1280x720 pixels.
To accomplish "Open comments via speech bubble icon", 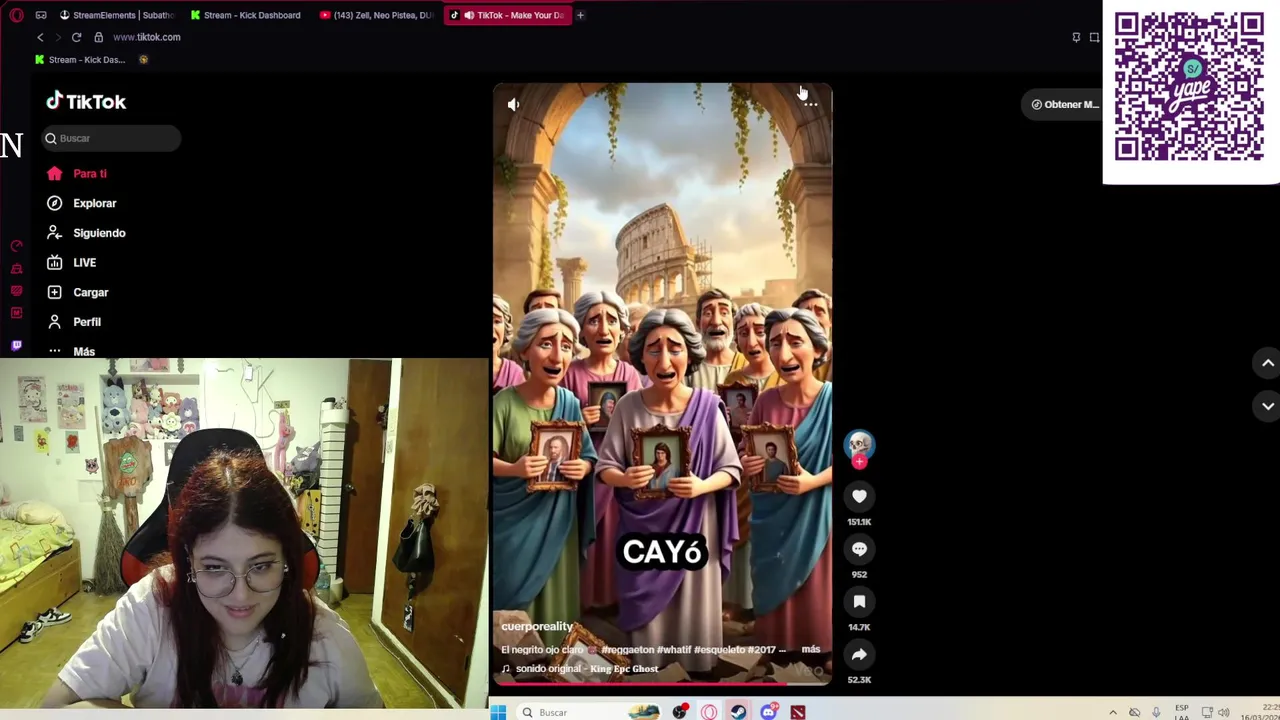I will click(859, 549).
